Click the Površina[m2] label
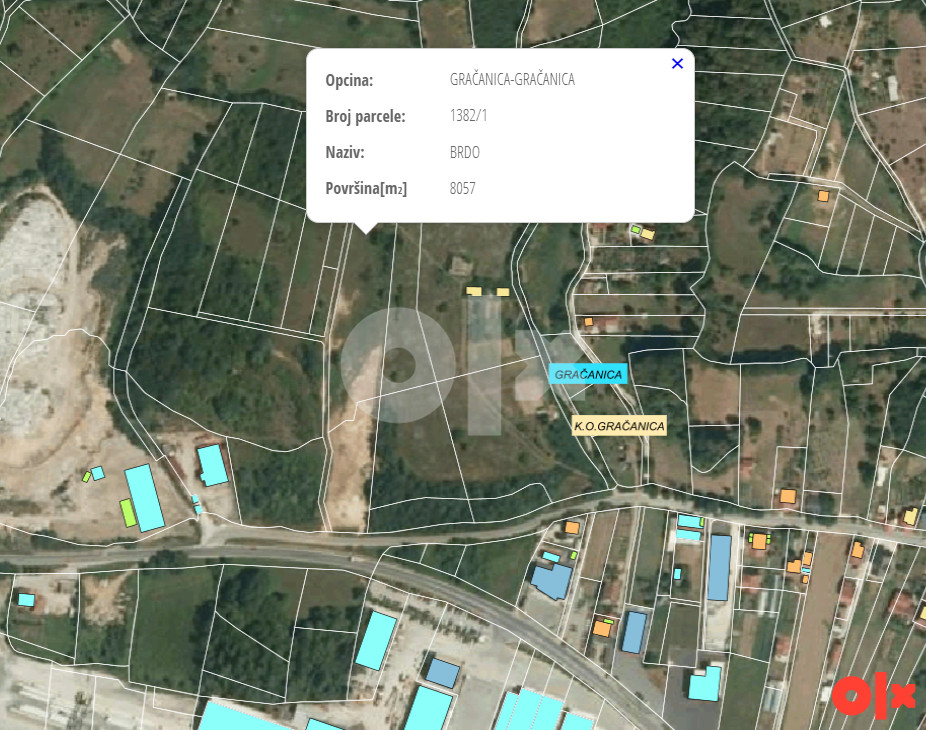The height and width of the screenshot is (730, 926). [x=366, y=188]
